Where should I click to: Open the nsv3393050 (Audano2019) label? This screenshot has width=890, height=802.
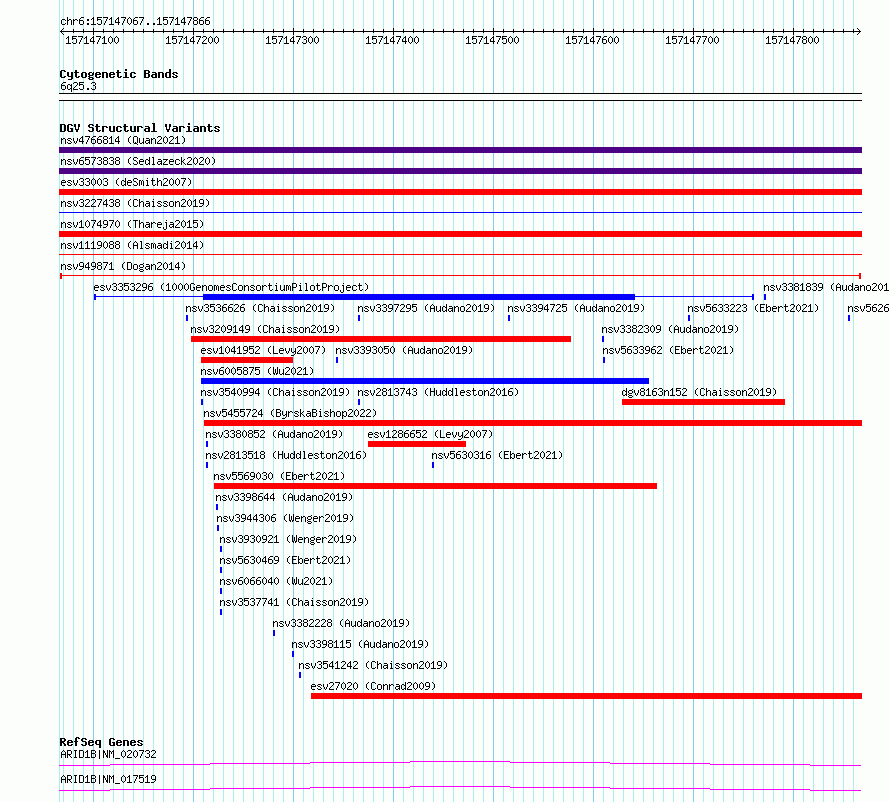[404, 350]
